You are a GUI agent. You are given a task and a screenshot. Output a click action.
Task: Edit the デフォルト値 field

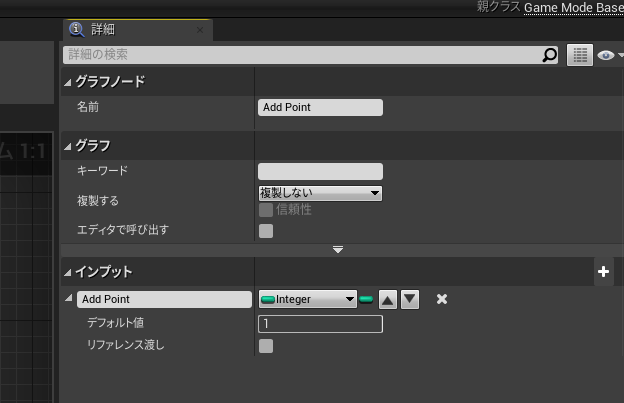tap(320, 324)
